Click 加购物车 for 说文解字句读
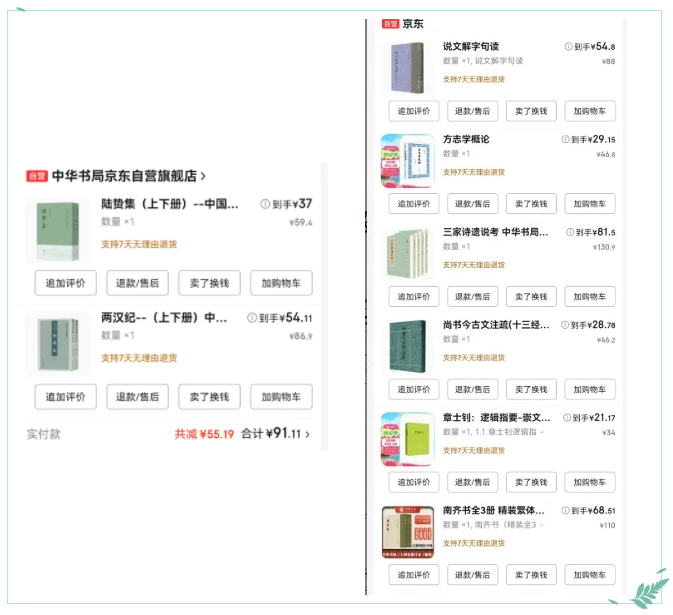The image size is (673, 615). pos(590,111)
